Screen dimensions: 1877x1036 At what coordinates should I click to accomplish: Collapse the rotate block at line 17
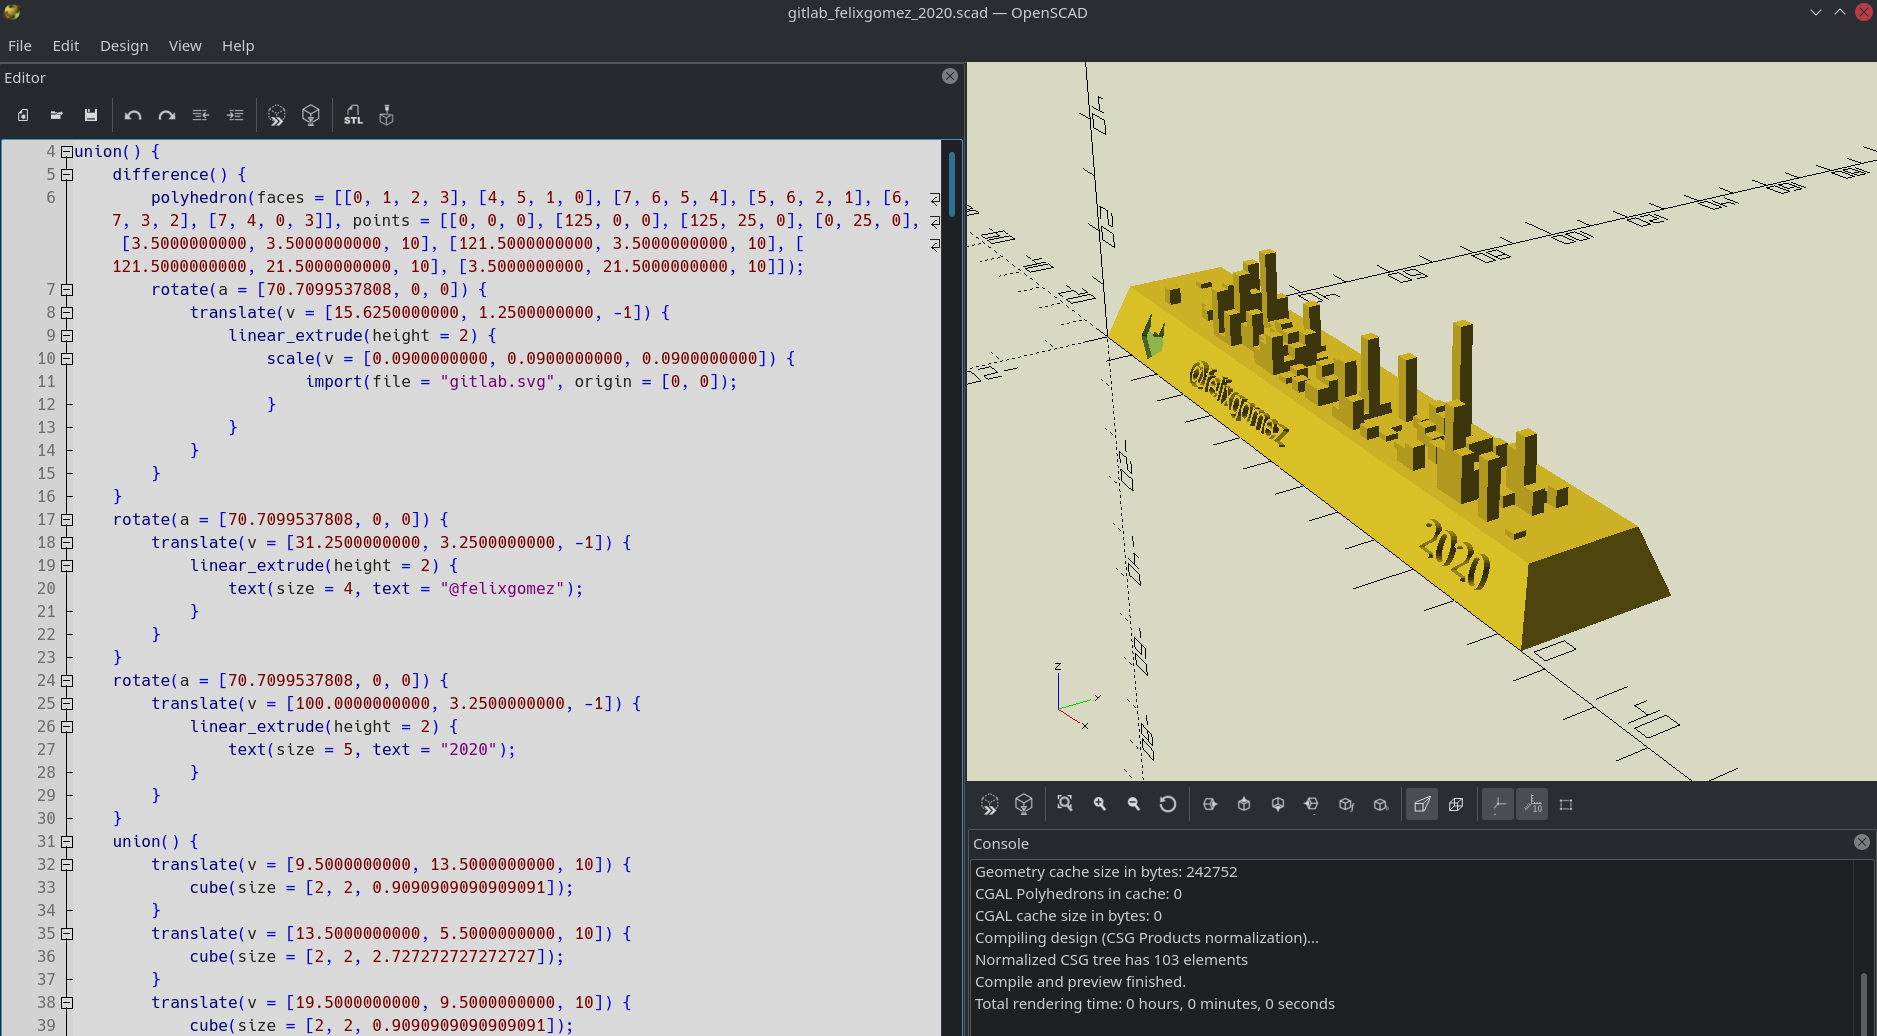pyautogui.click(x=67, y=520)
